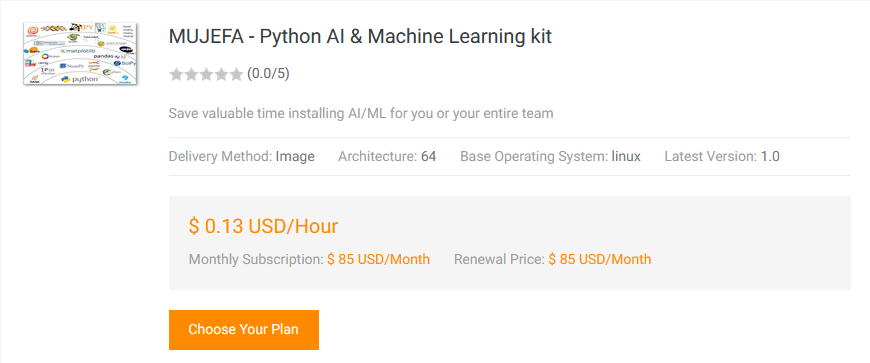
Task: Click the Base Operating System linux value
Action: (x=626, y=157)
